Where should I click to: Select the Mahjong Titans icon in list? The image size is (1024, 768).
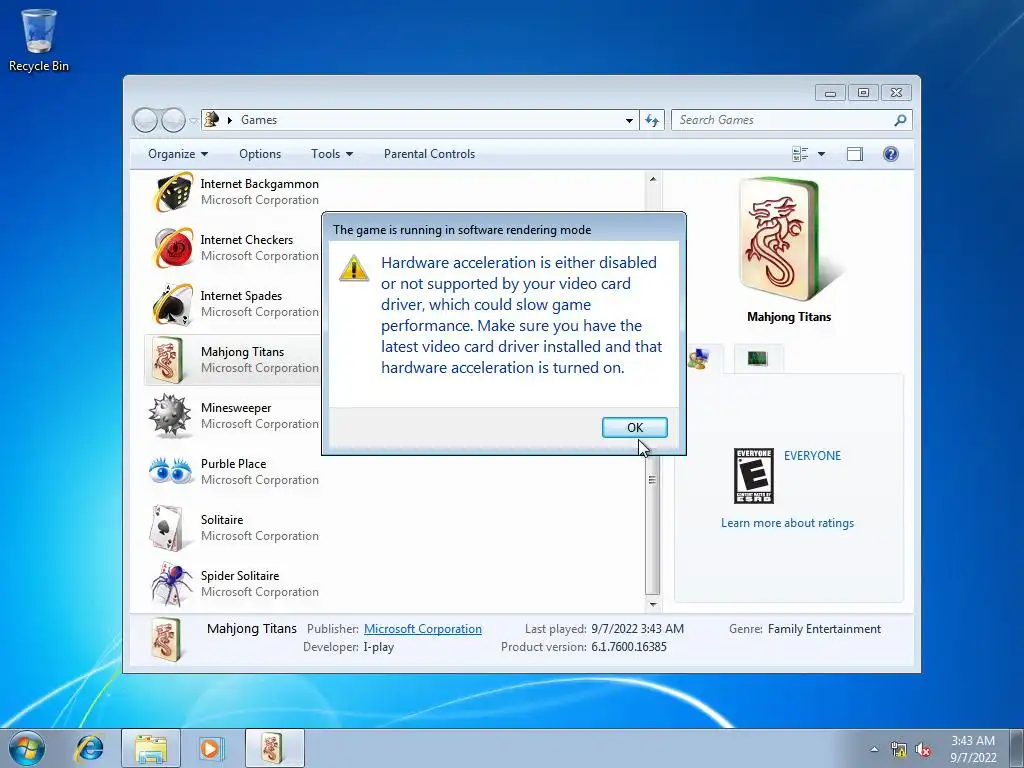coord(167,360)
